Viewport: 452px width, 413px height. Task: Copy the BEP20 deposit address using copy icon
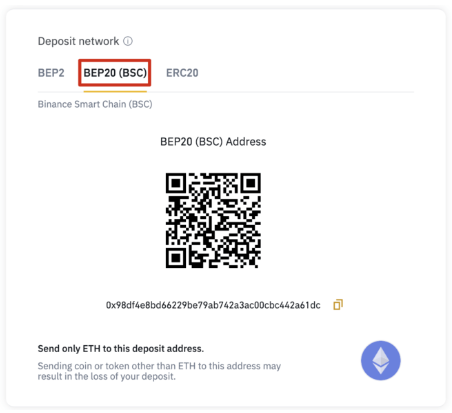338,305
